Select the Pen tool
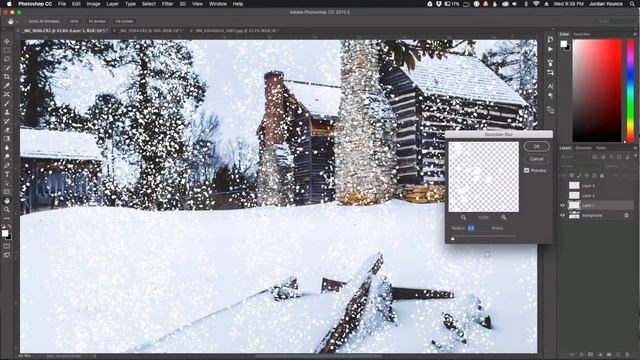Viewport: 640px width, 360px height. point(7,165)
